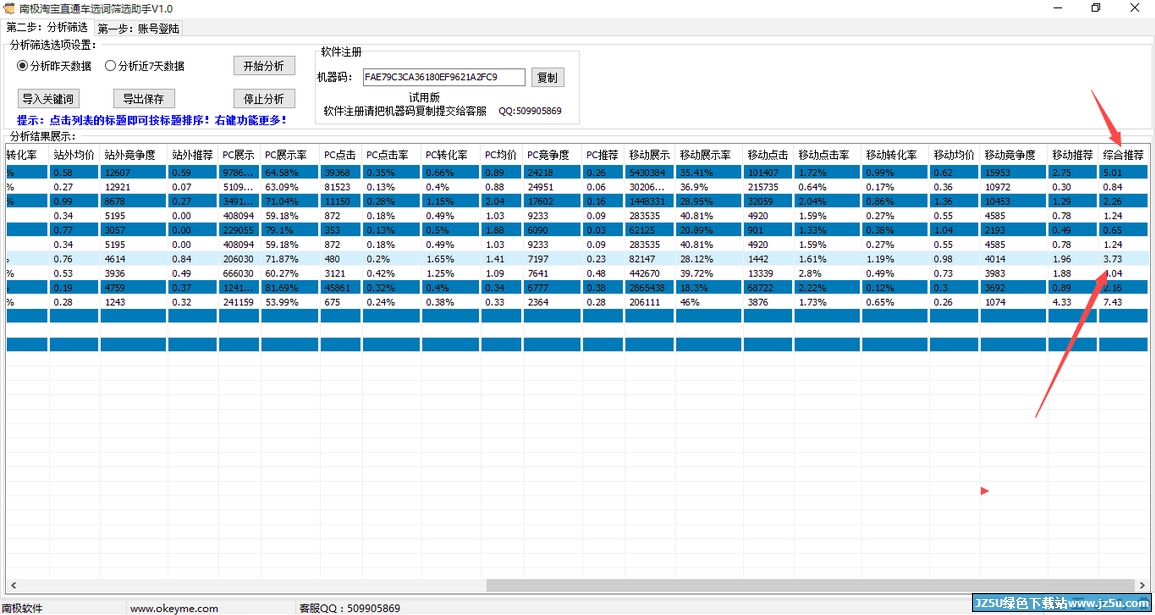Click 南极软件 label in status bar

[x=23, y=608]
